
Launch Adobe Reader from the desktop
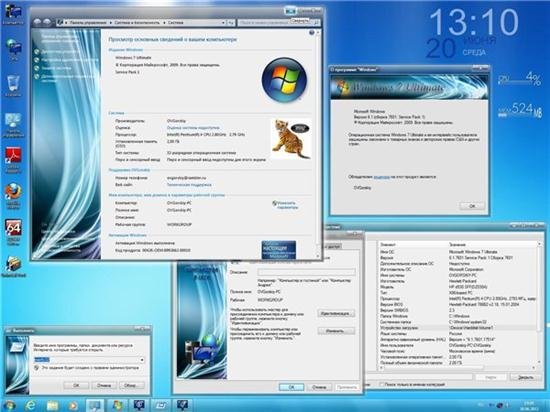[13, 161]
